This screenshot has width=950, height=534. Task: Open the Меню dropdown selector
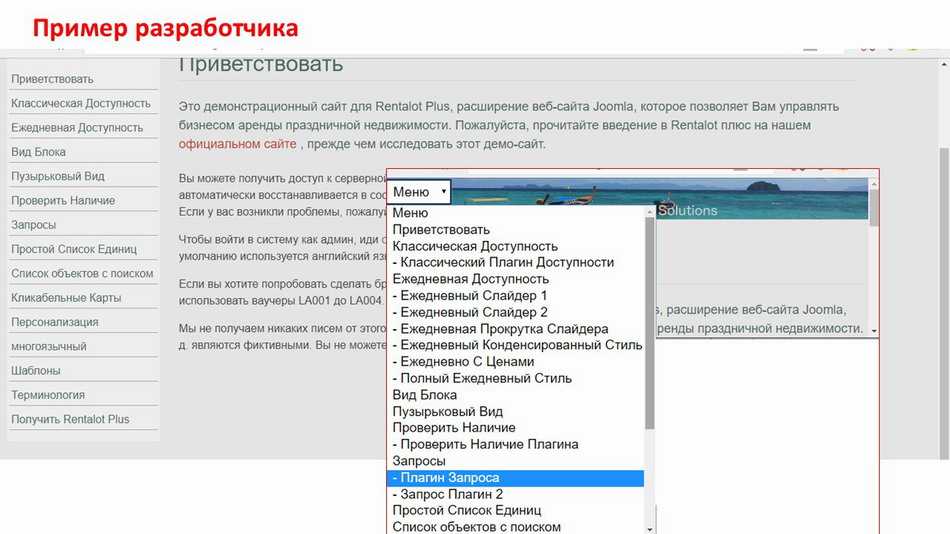(x=419, y=192)
